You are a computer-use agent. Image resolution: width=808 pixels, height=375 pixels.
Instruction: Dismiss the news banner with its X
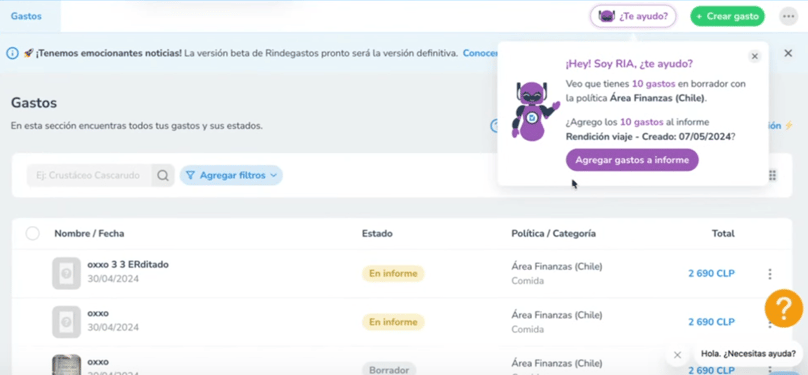788,53
